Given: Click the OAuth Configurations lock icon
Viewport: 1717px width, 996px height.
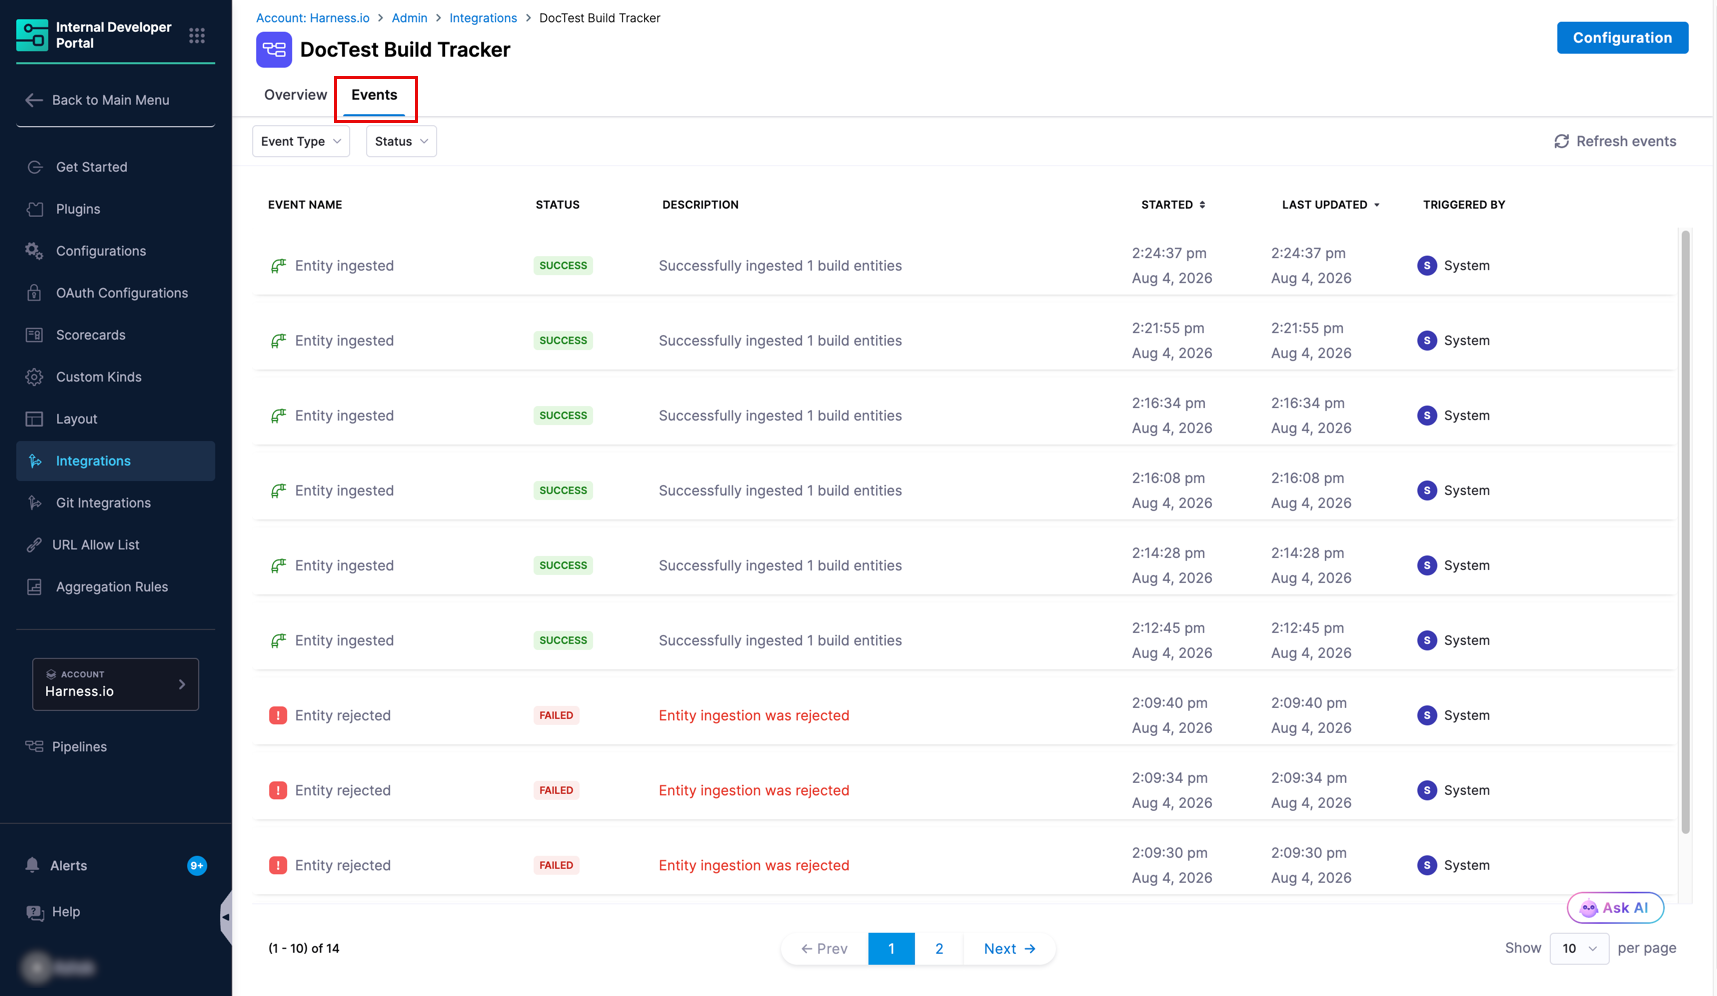Looking at the screenshot, I should [35, 293].
